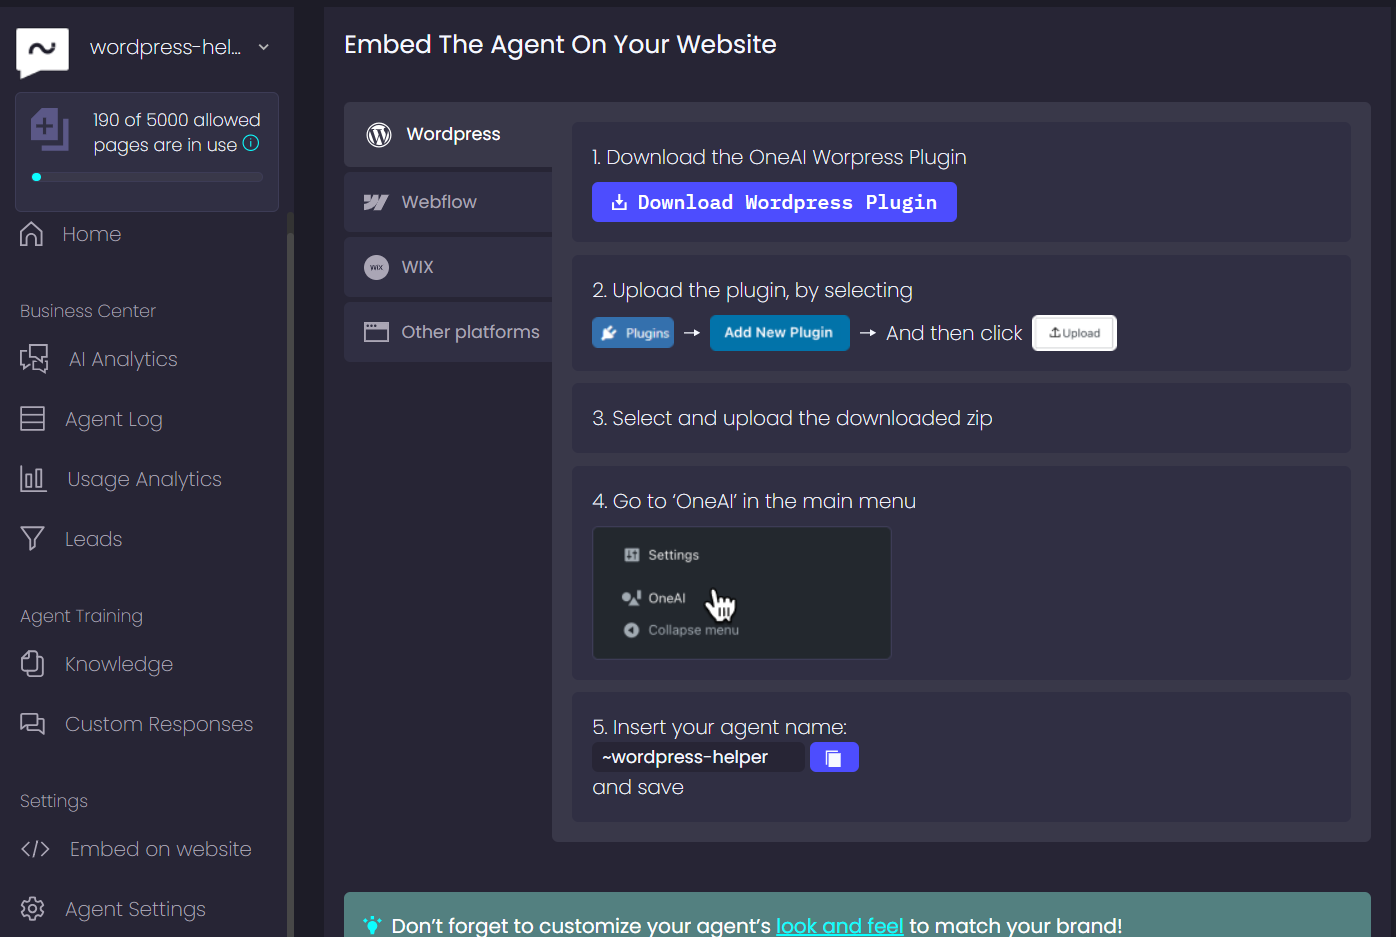Click the Add New Plugin illustration
Viewport: 1396px width, 937px height.
pos(780,333)
